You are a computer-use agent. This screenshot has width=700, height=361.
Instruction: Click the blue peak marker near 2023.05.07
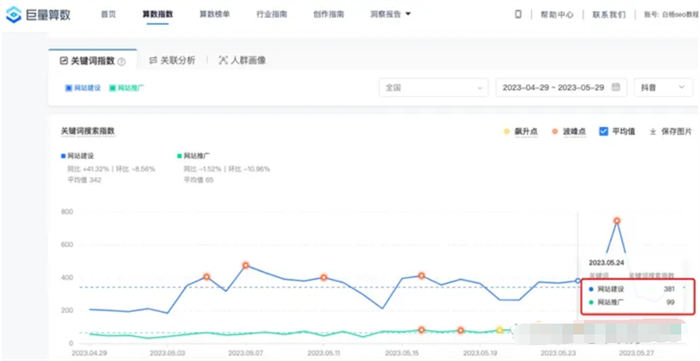(246, 266)
